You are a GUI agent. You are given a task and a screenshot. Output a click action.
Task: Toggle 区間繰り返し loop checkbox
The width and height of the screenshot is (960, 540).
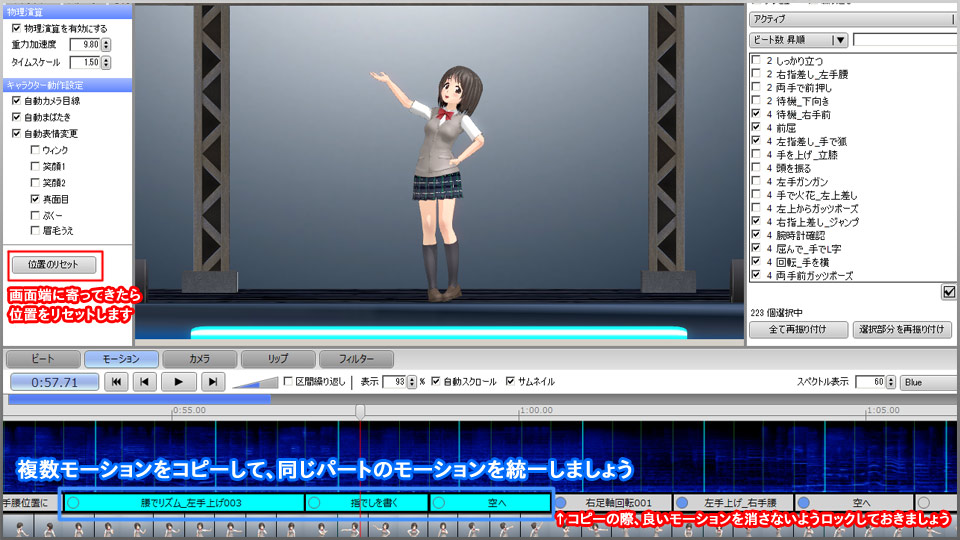click(289, 381)
